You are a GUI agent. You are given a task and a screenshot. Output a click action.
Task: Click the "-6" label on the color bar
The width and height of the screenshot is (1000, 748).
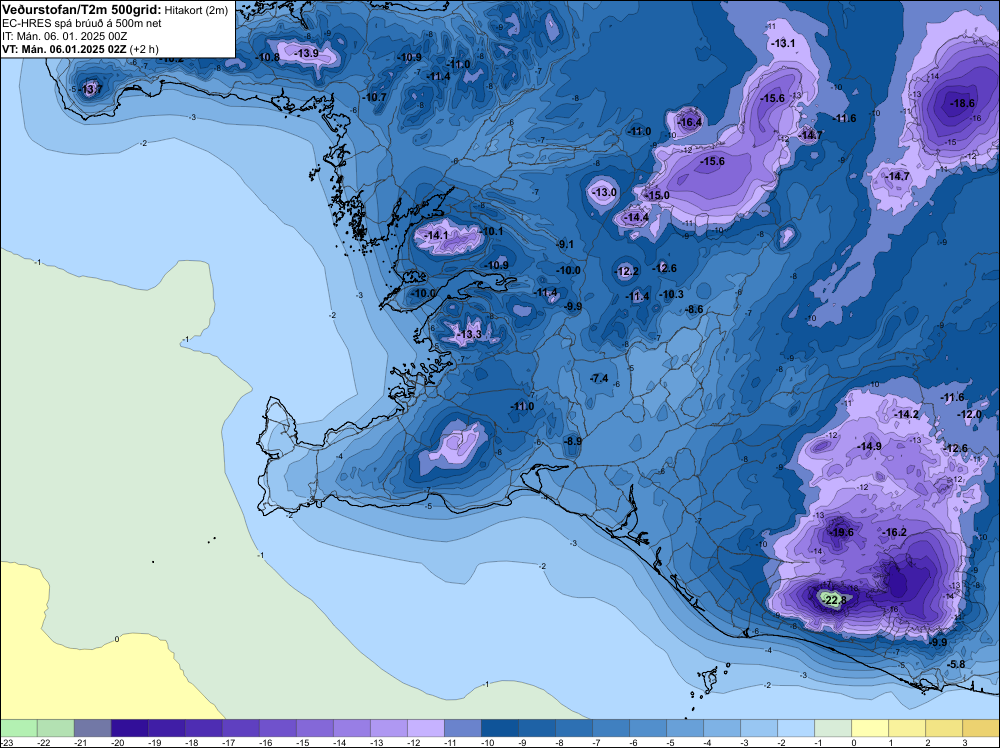[x=634, y=742]
